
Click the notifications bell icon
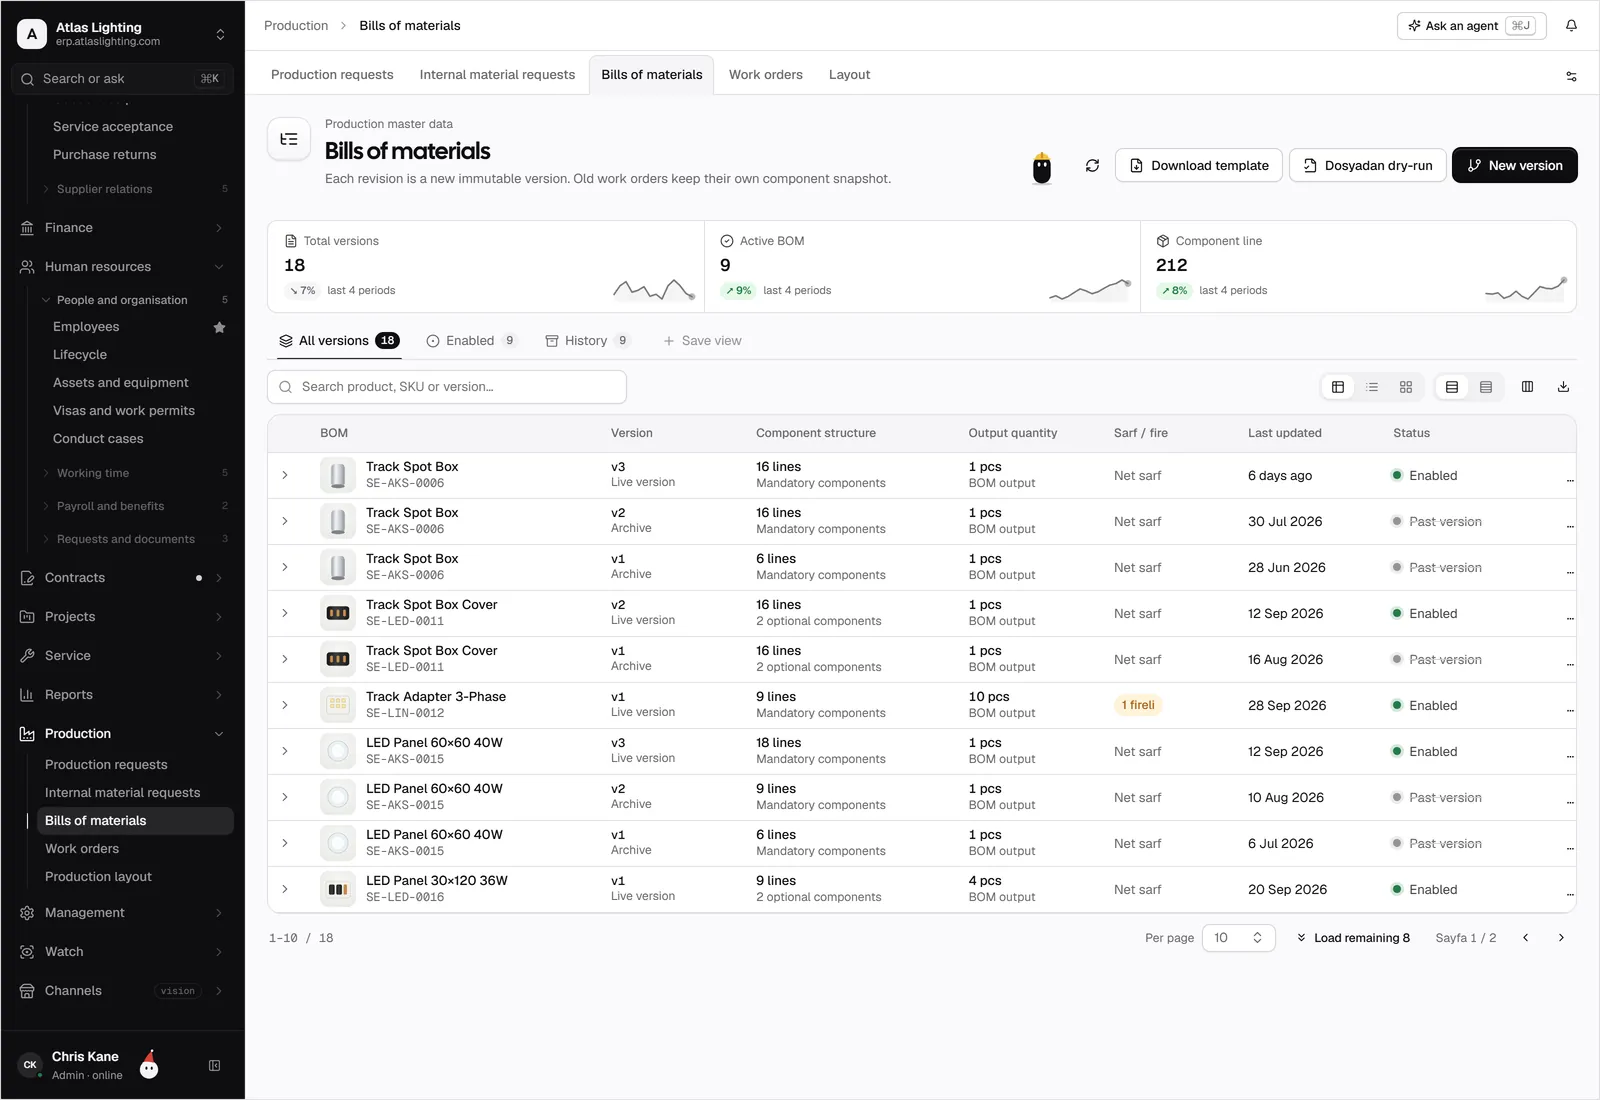point(1571,26)
